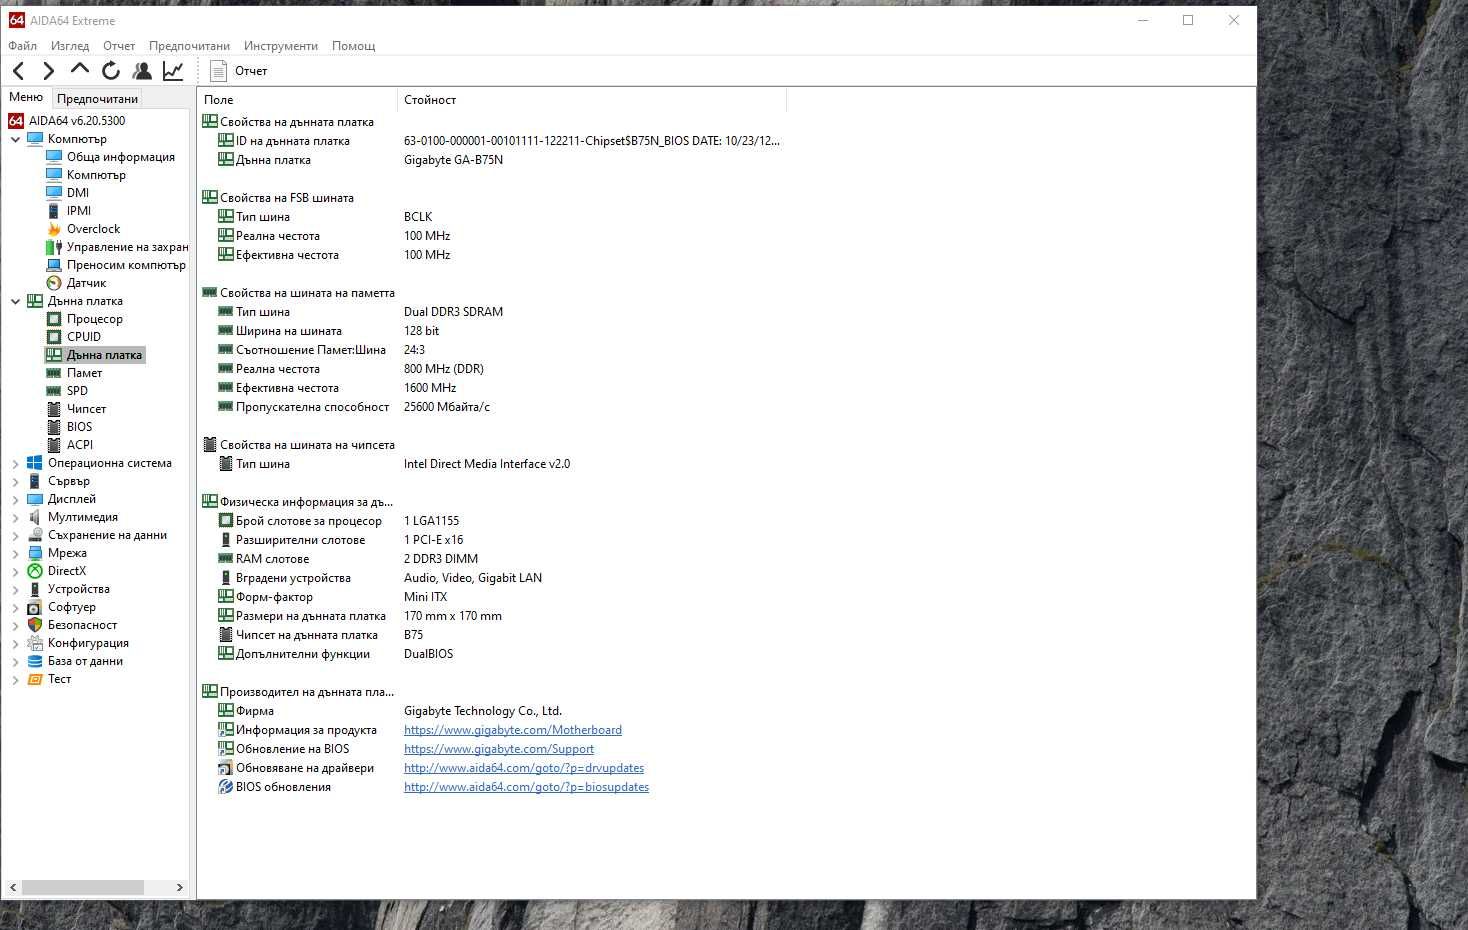
Task: Open gigabyte.com/Motherboard product link
Action: 513,730
